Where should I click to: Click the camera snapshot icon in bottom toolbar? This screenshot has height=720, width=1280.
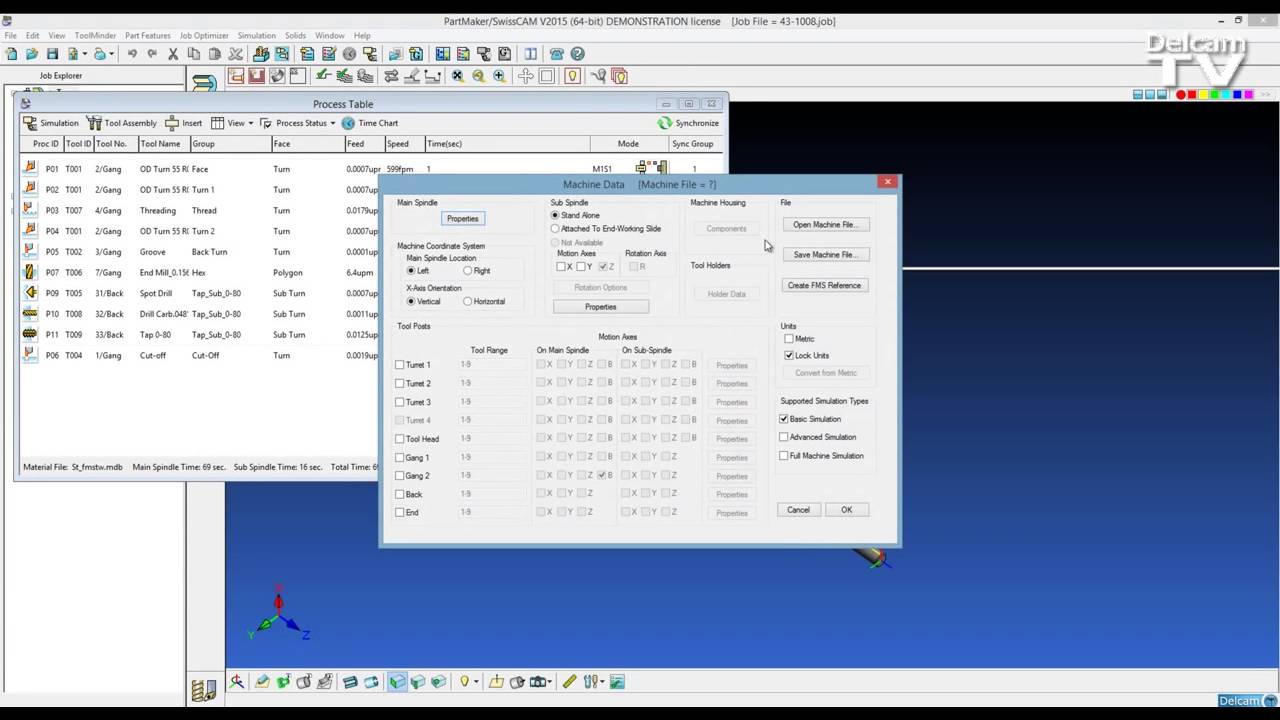tap(538, 682)
